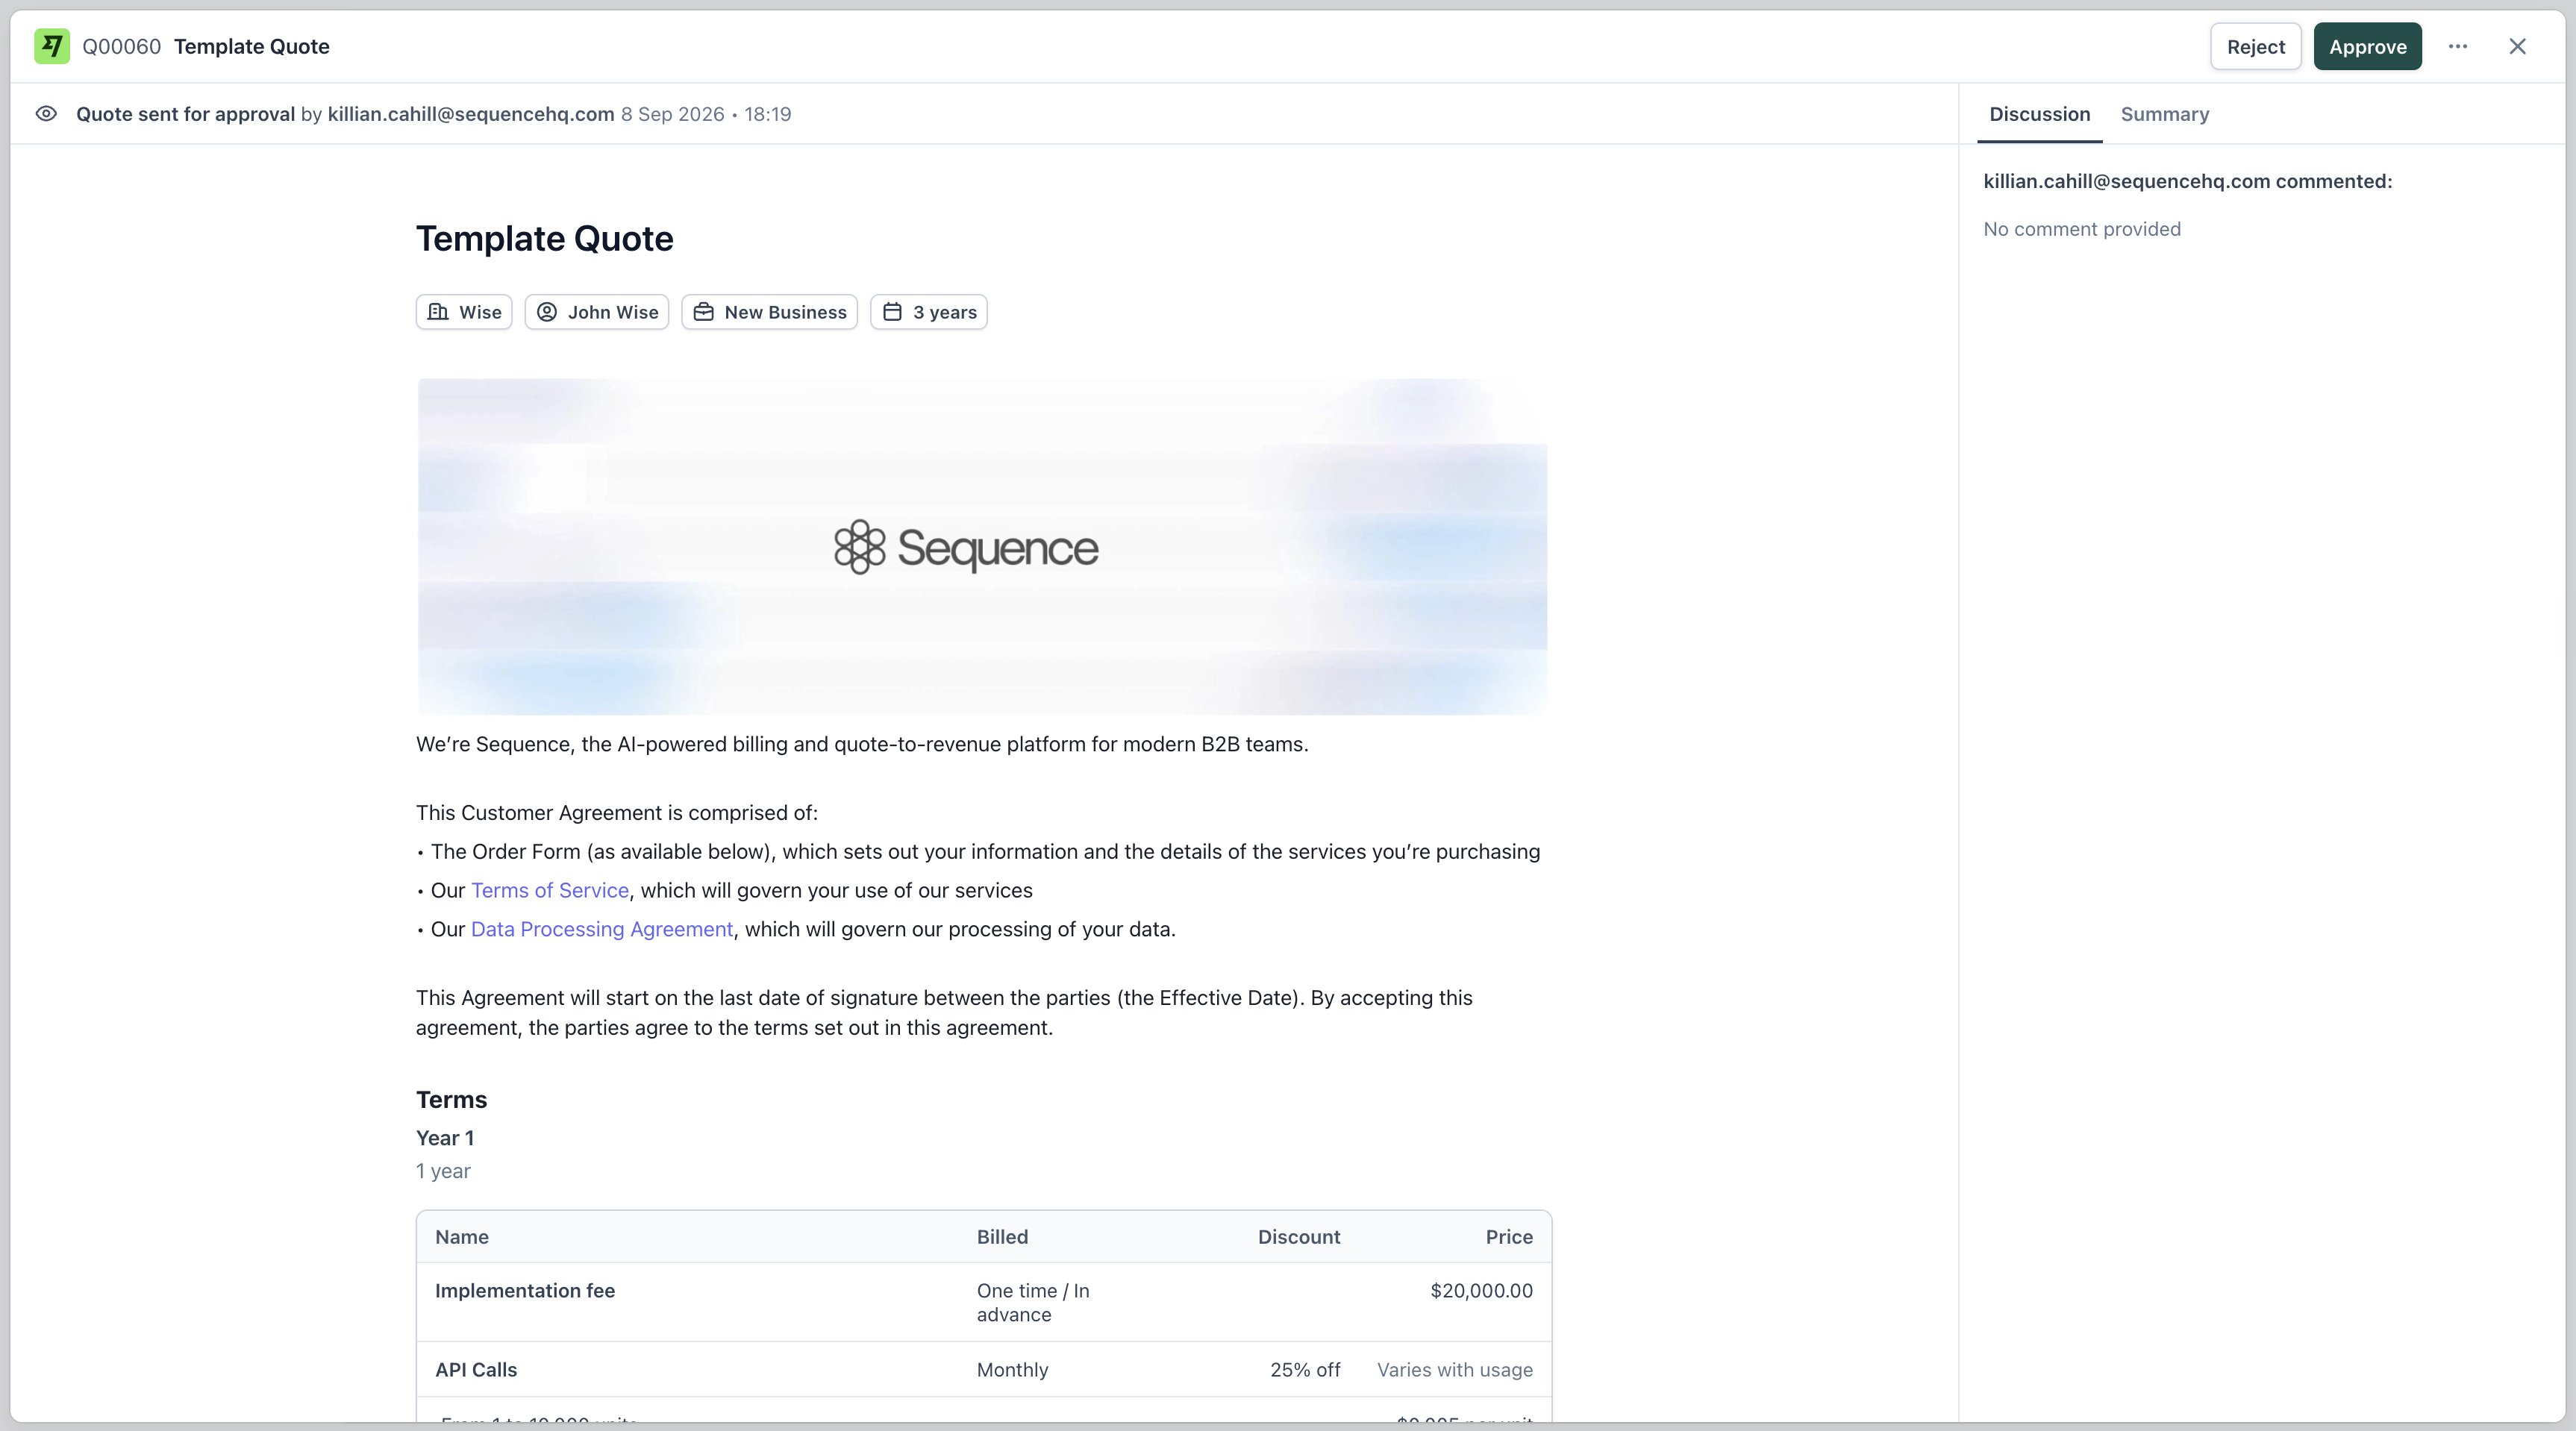Click the Monthly billing cell for API Calls
Screen dimensions: 2576x1431
click(x=1013, y=1370)
